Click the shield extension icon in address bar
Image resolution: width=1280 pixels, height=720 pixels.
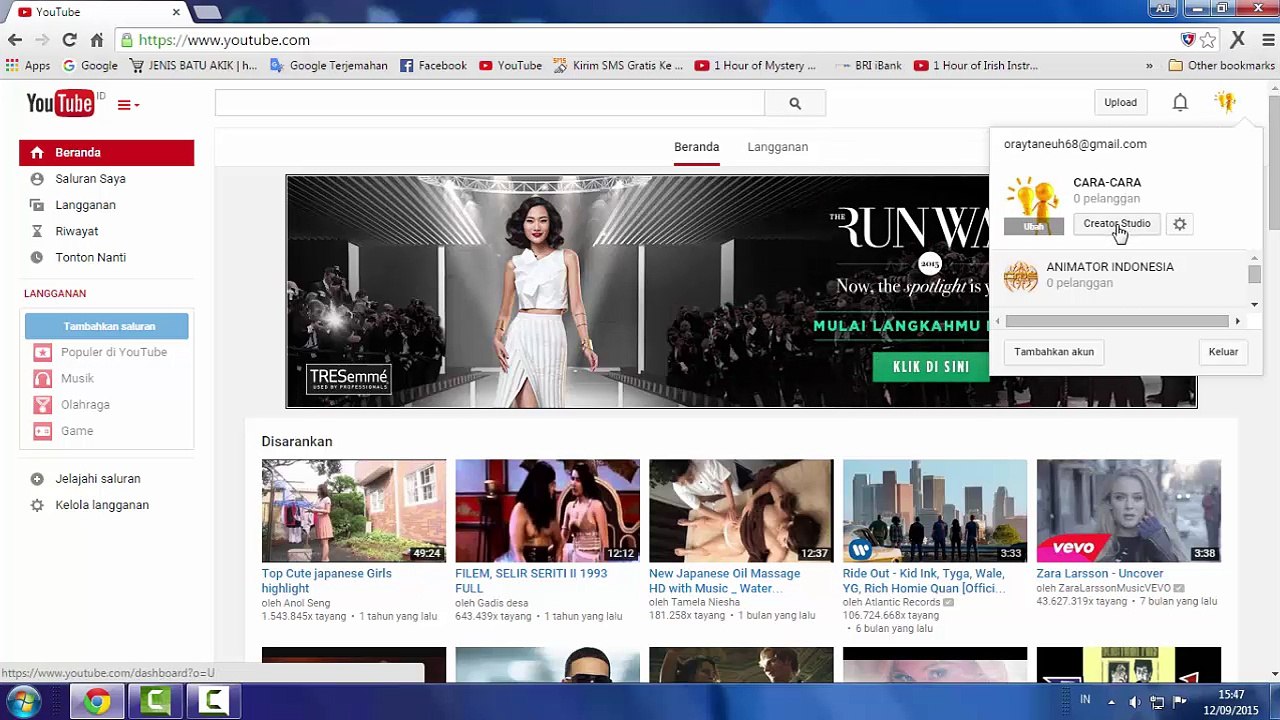(1188, 40)
